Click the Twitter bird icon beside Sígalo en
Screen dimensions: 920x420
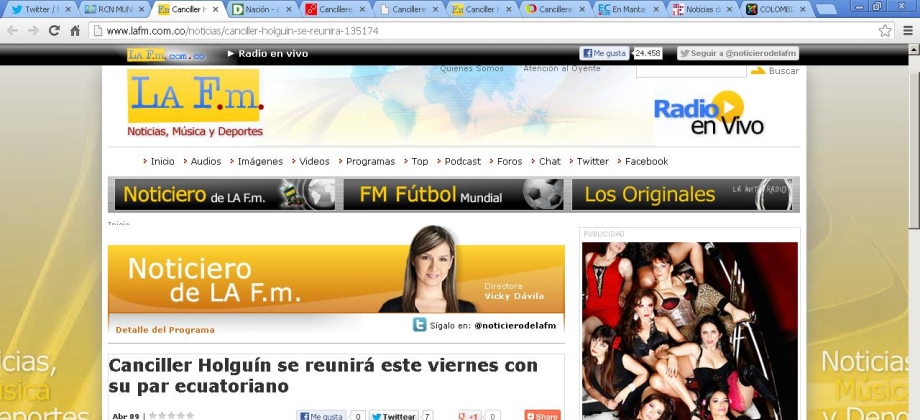pyautogui.click(x=420, y=324)
